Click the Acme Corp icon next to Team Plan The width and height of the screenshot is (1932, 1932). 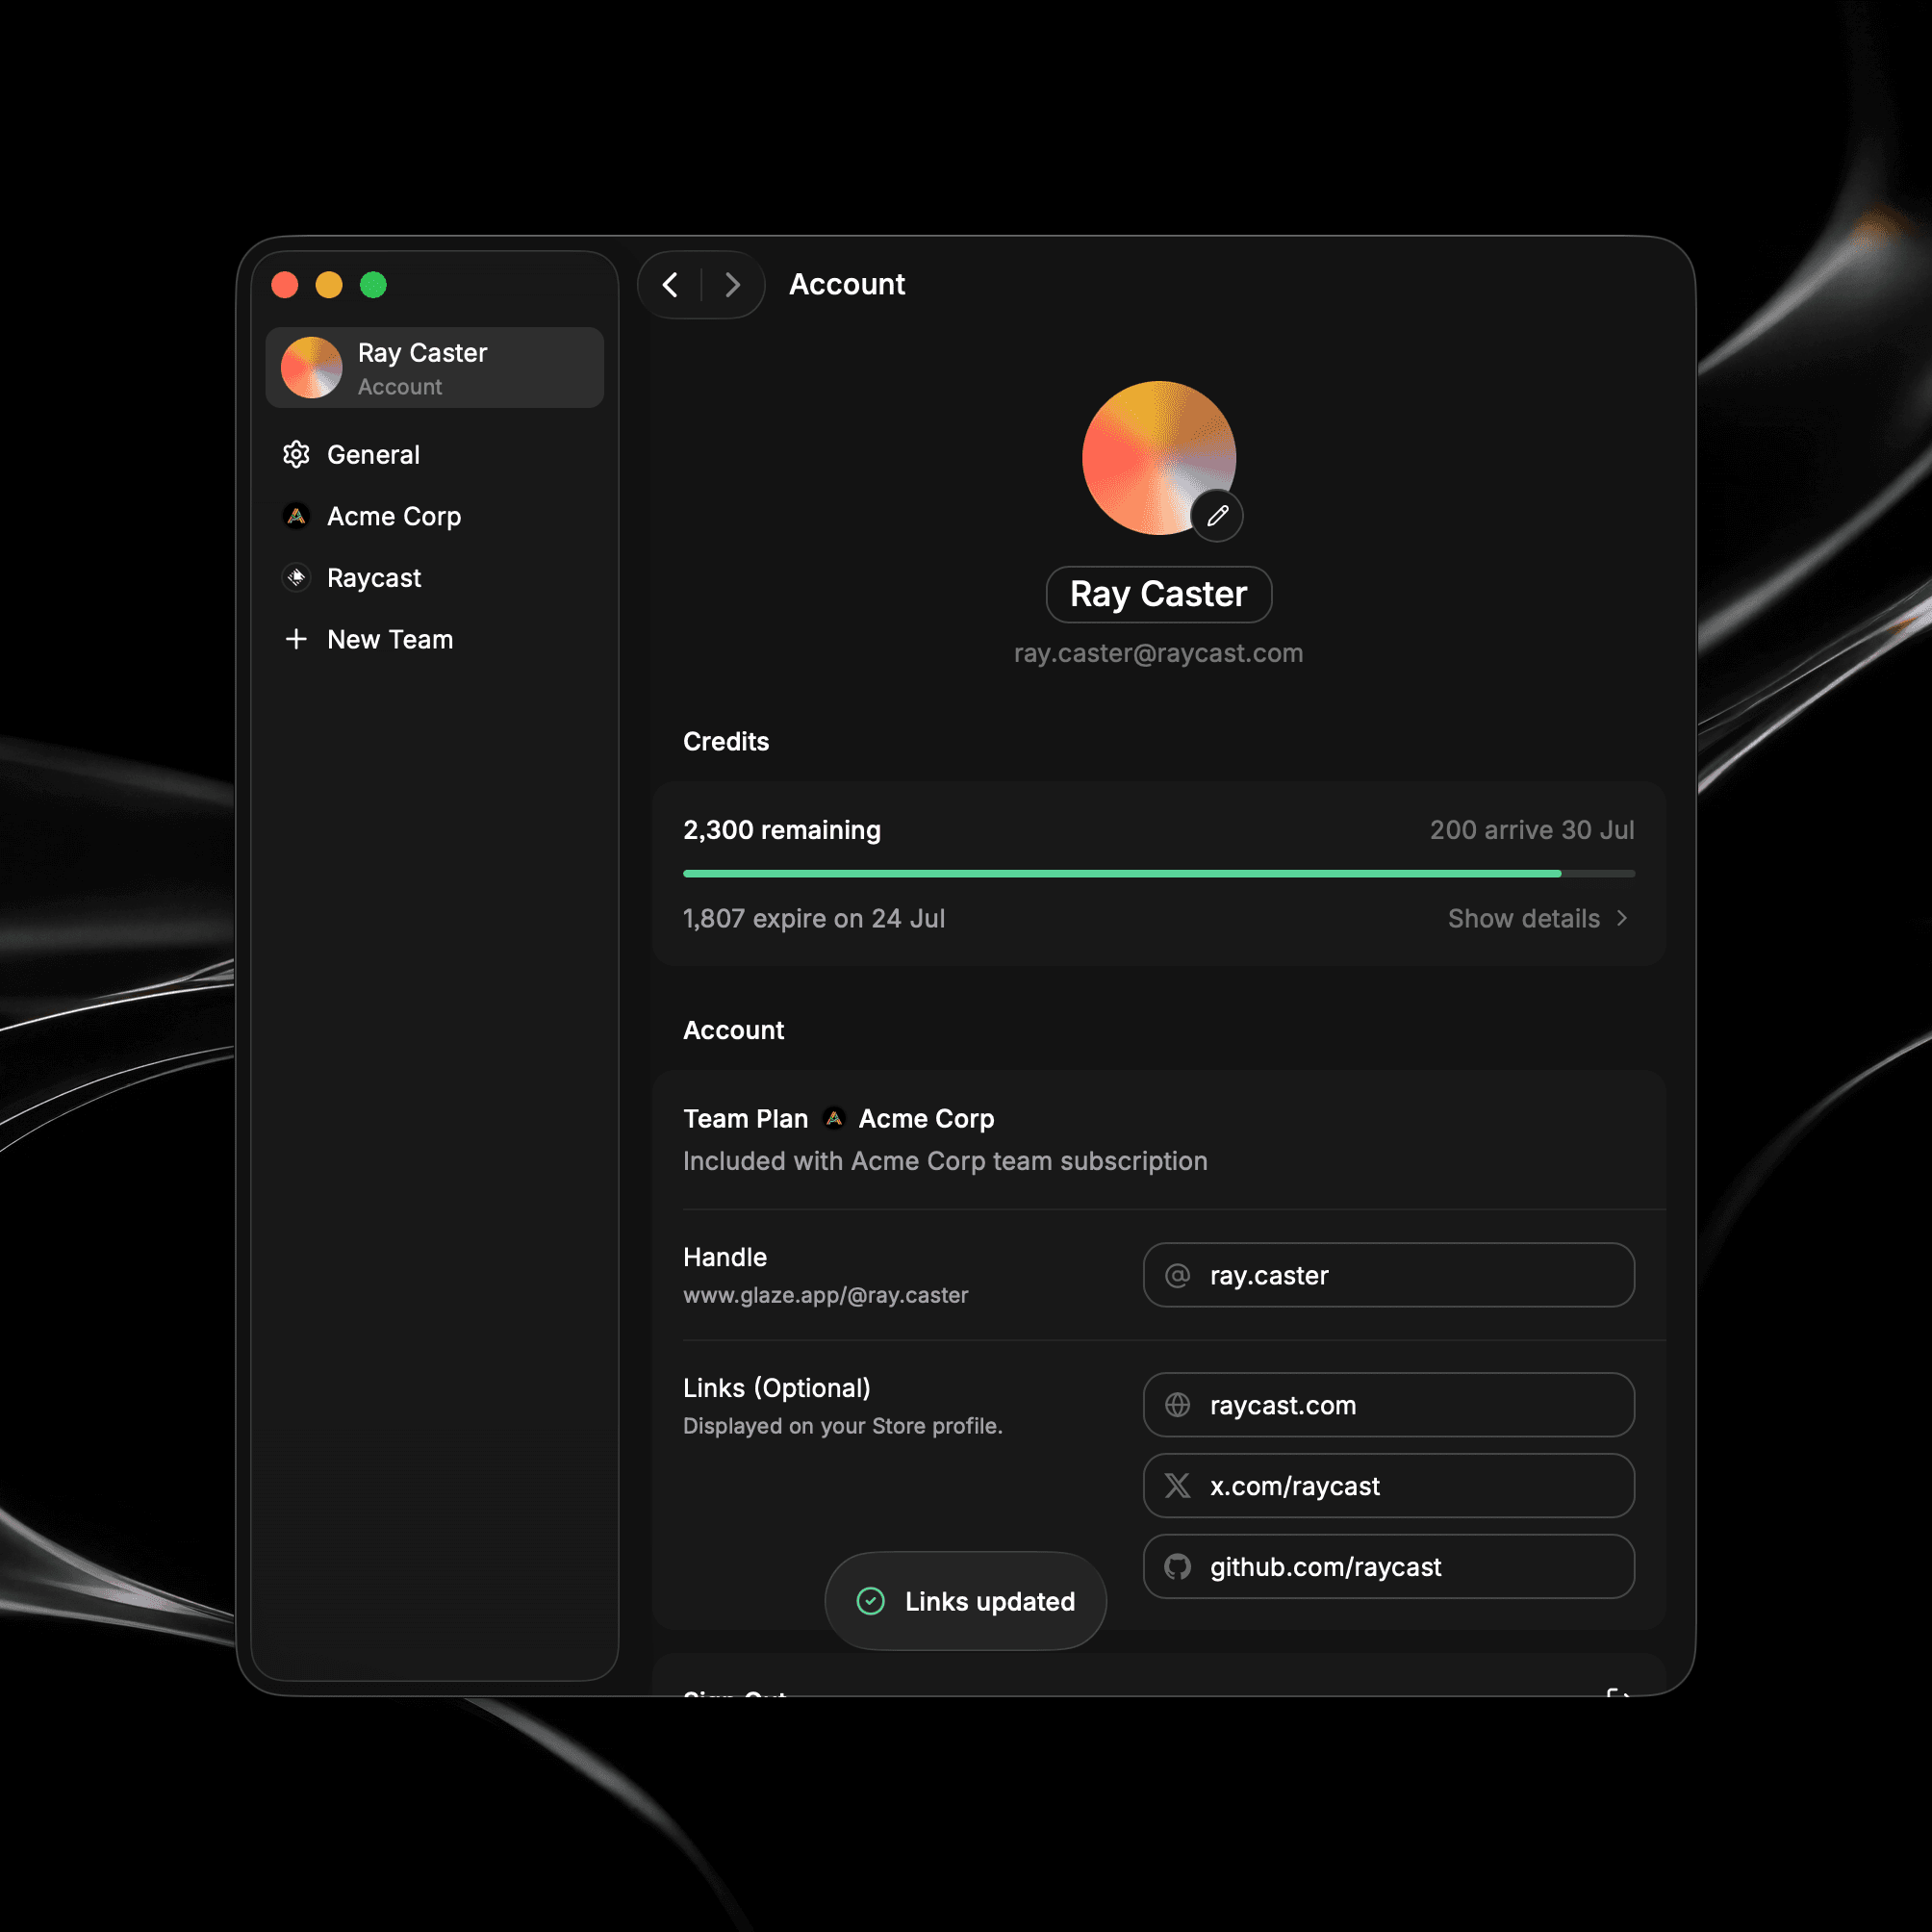[x=834, y=1118]
